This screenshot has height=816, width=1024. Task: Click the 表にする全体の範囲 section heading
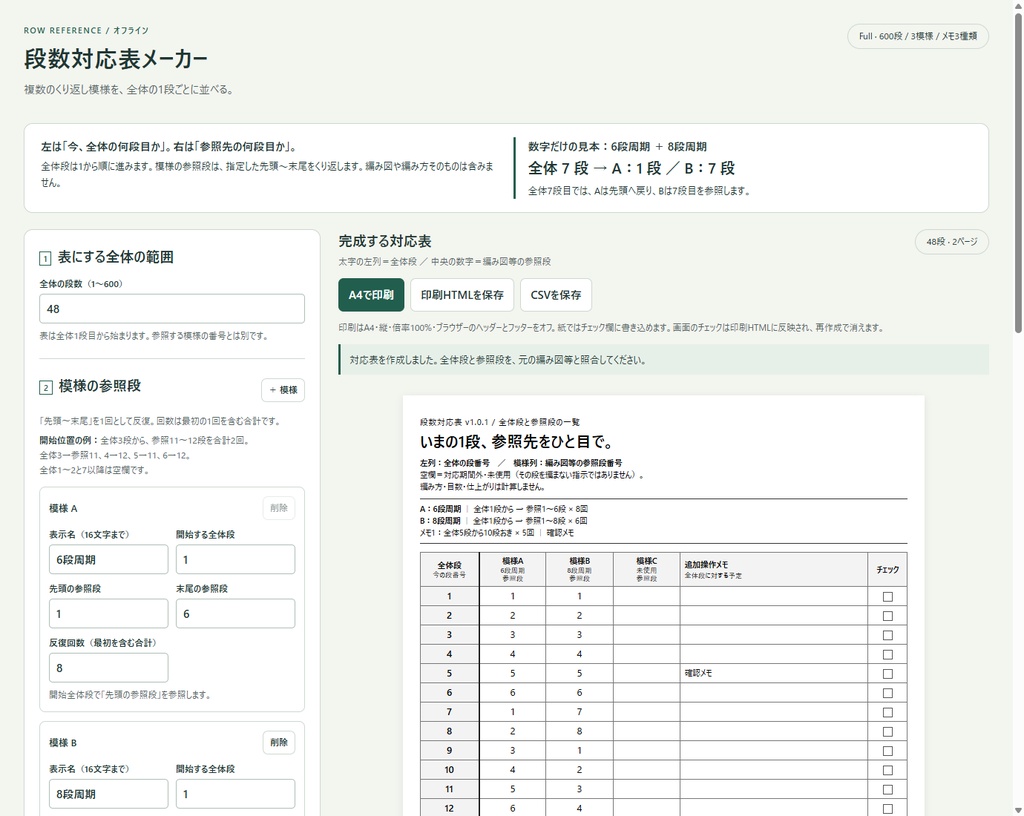[116, 257]
